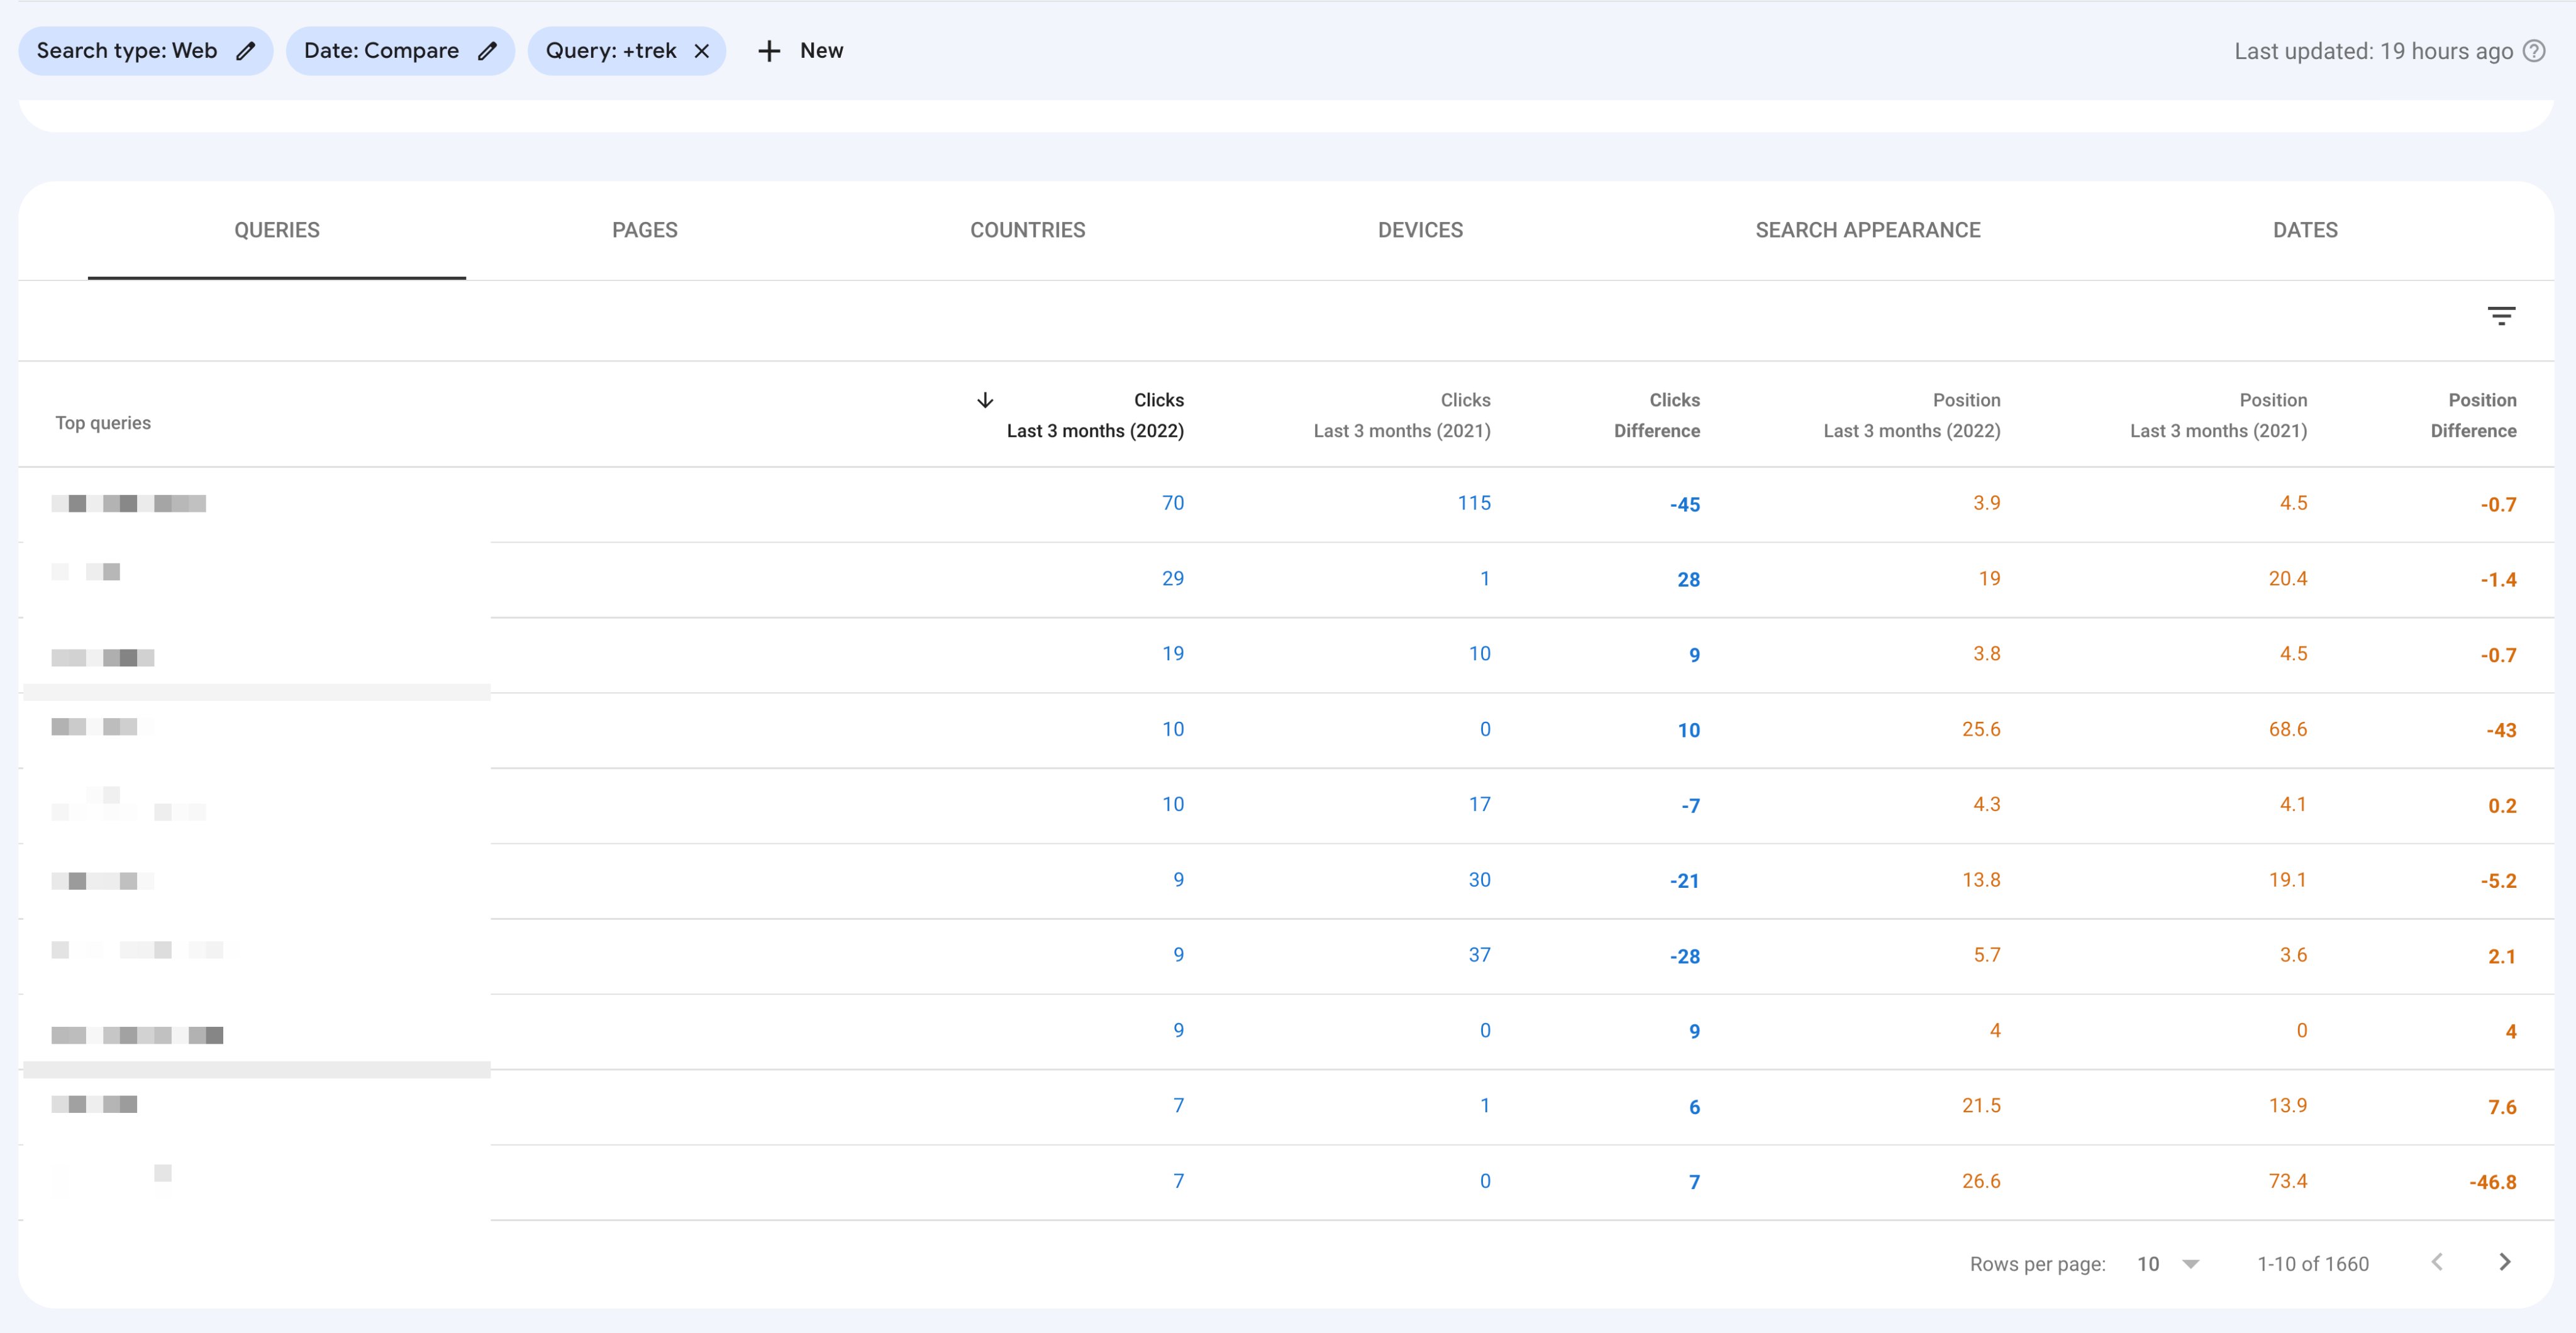Select the position difference 2.1 cell
Screen dimensions: 2576x1333
point(2502,957)
